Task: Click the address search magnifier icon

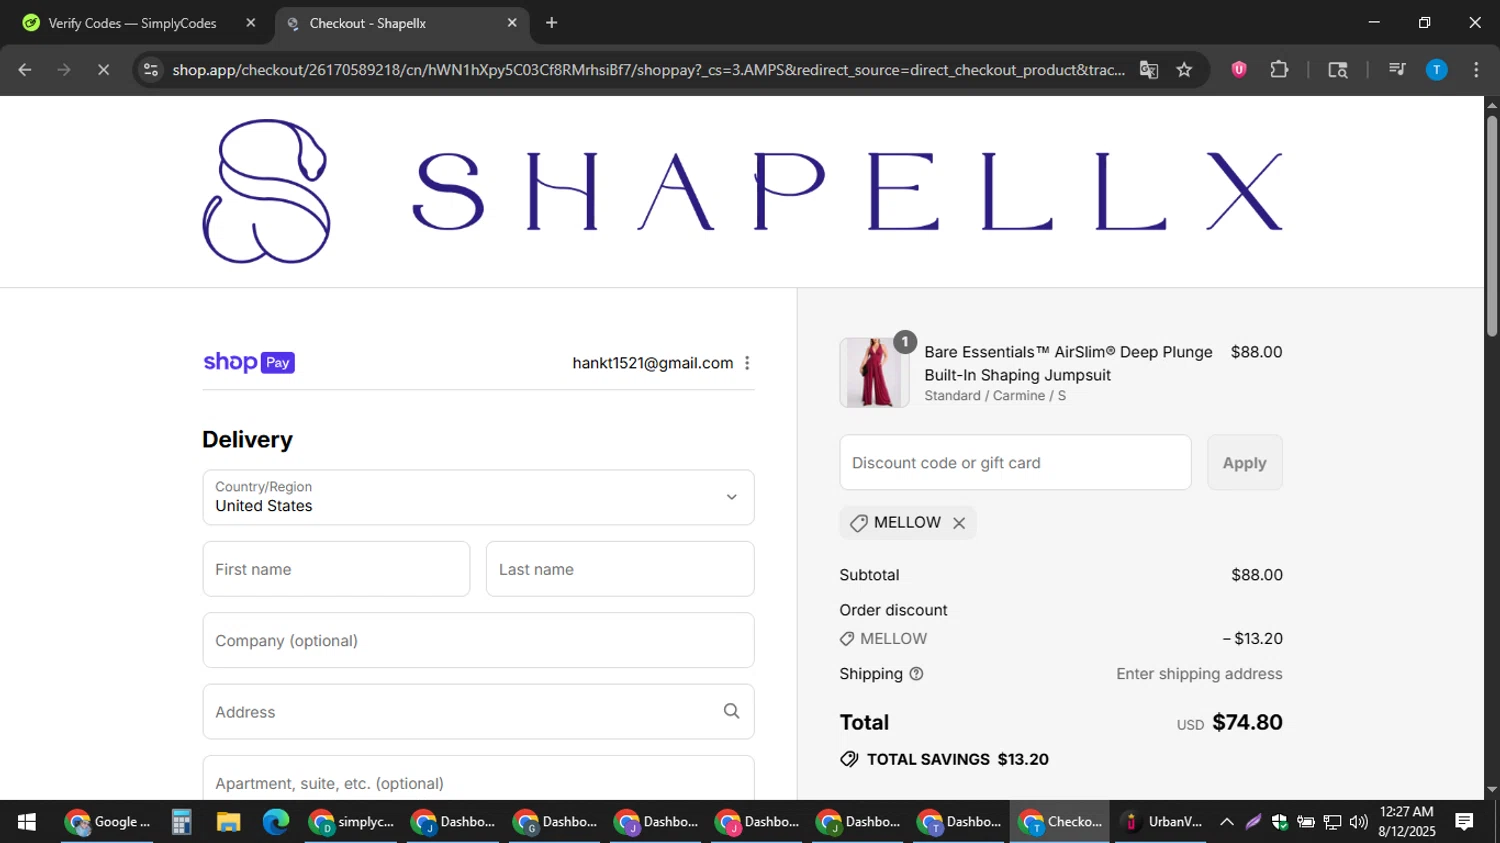Action: tap(731, 711)
